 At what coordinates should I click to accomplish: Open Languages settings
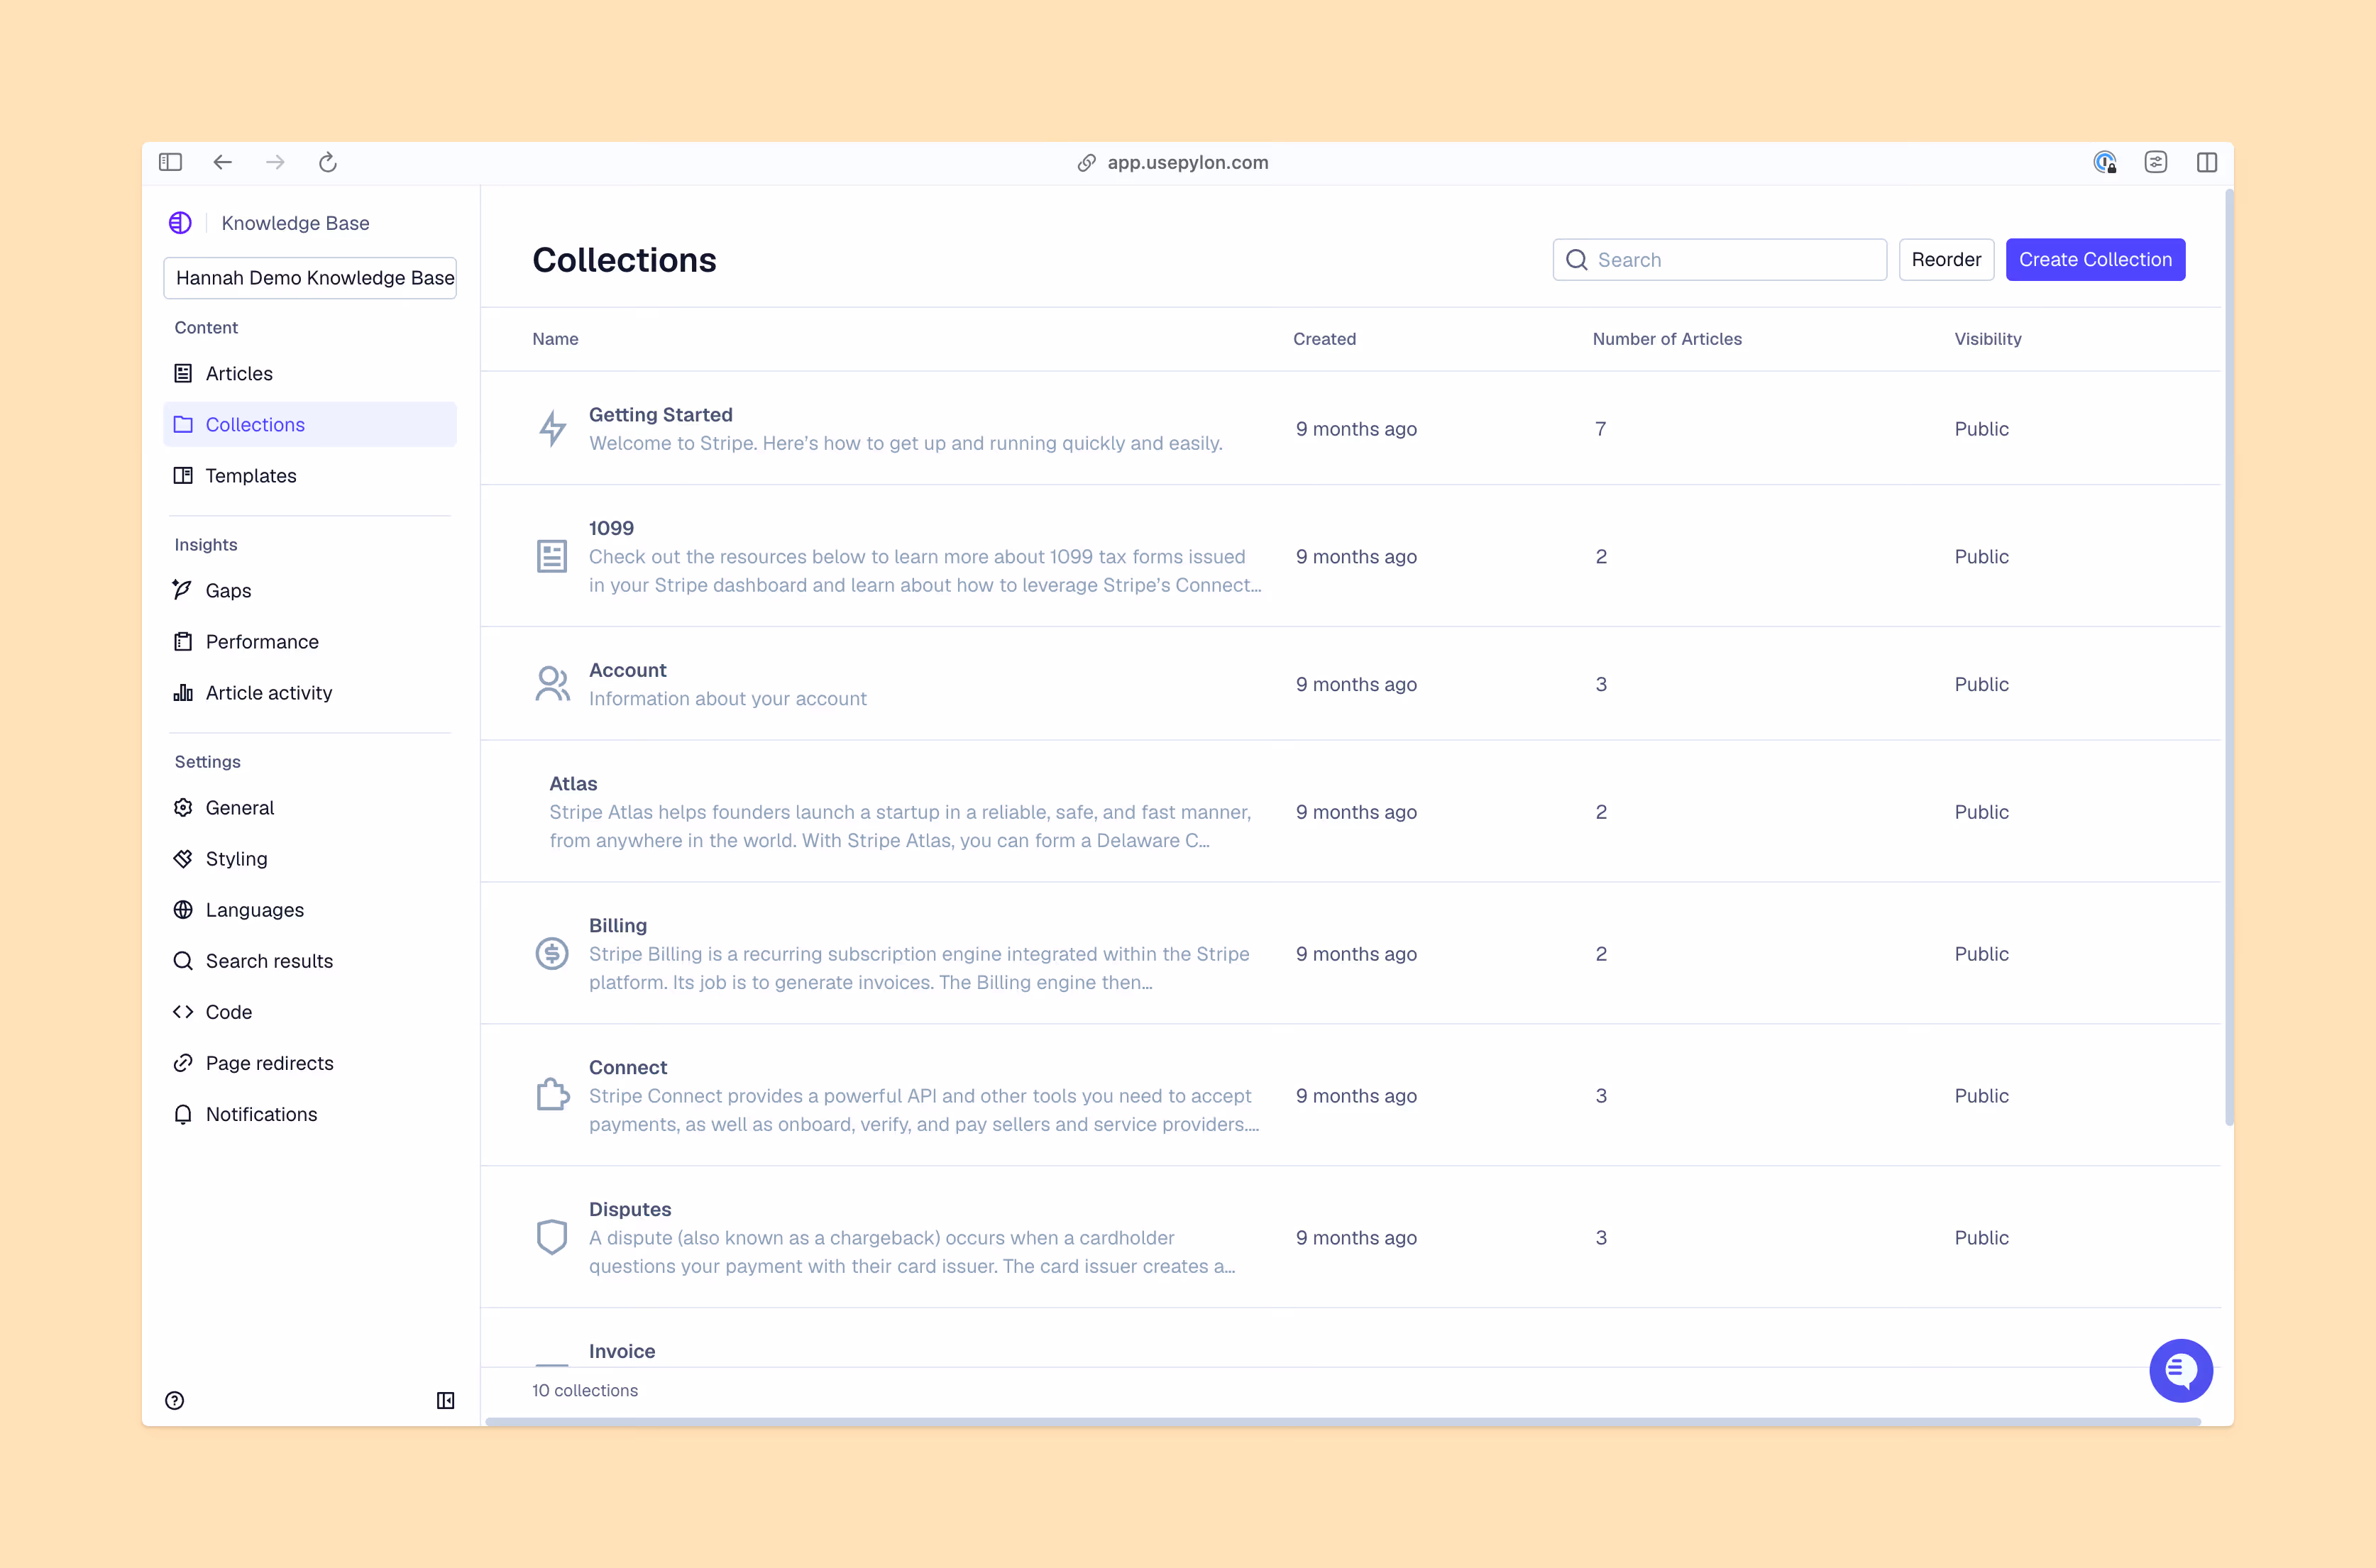[310, 909]
